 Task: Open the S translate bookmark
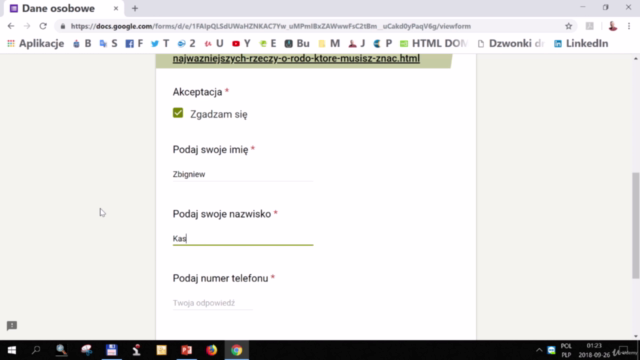coord(108,43)
